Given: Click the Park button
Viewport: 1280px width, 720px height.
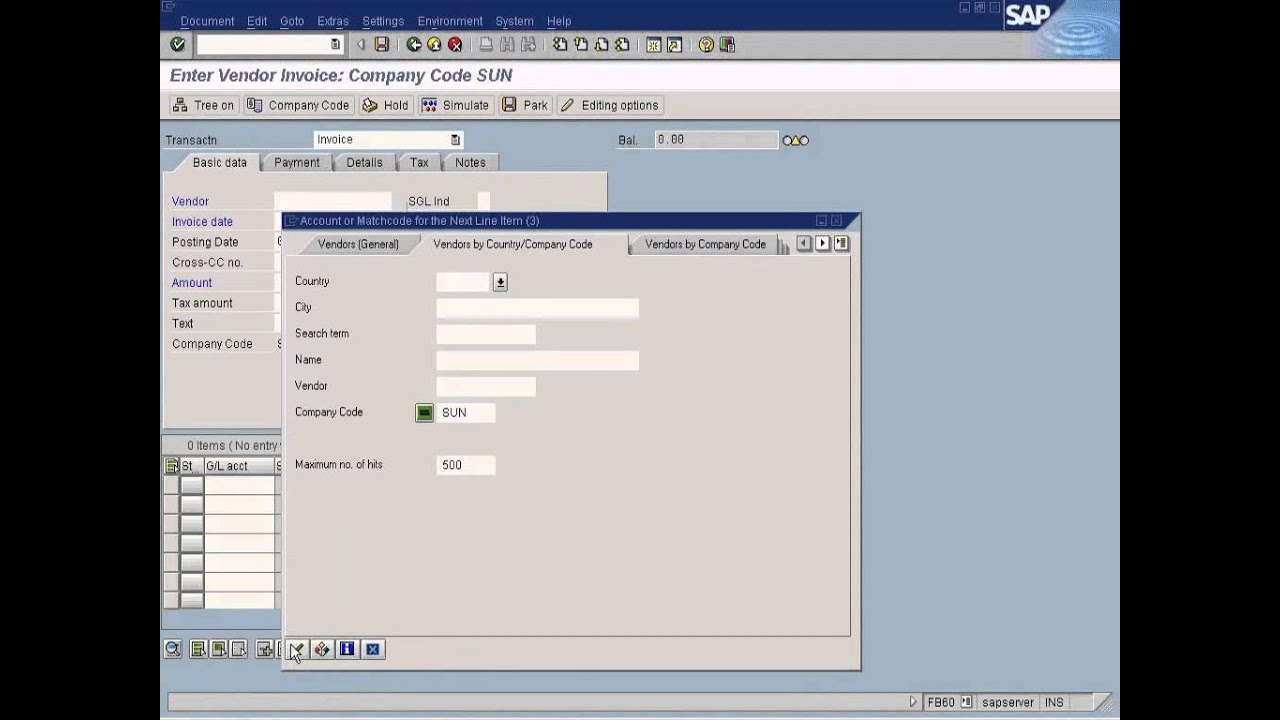Looking at the screenshot, I should coord(526,105).
